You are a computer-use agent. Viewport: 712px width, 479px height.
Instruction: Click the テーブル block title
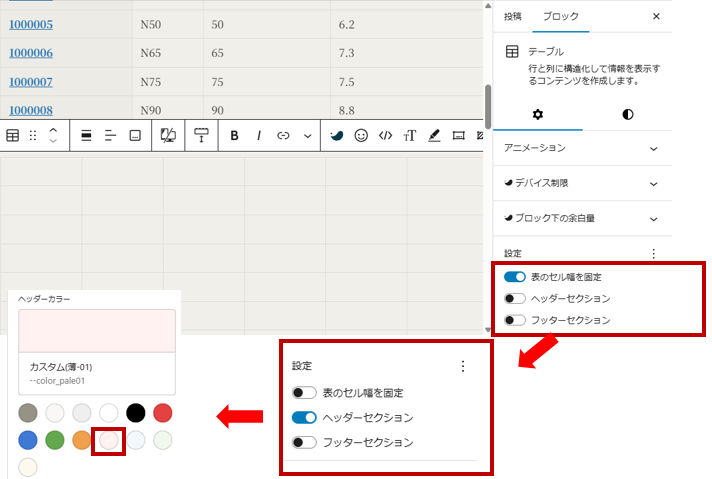click(546, 52)
